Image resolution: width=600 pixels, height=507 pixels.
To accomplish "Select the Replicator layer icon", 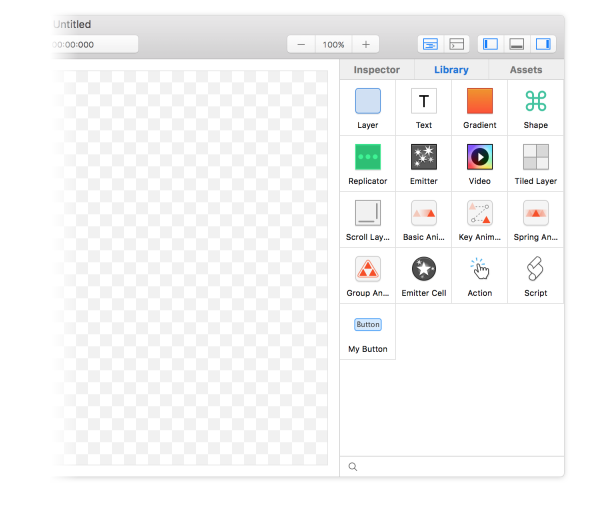I will click(367, 157).
